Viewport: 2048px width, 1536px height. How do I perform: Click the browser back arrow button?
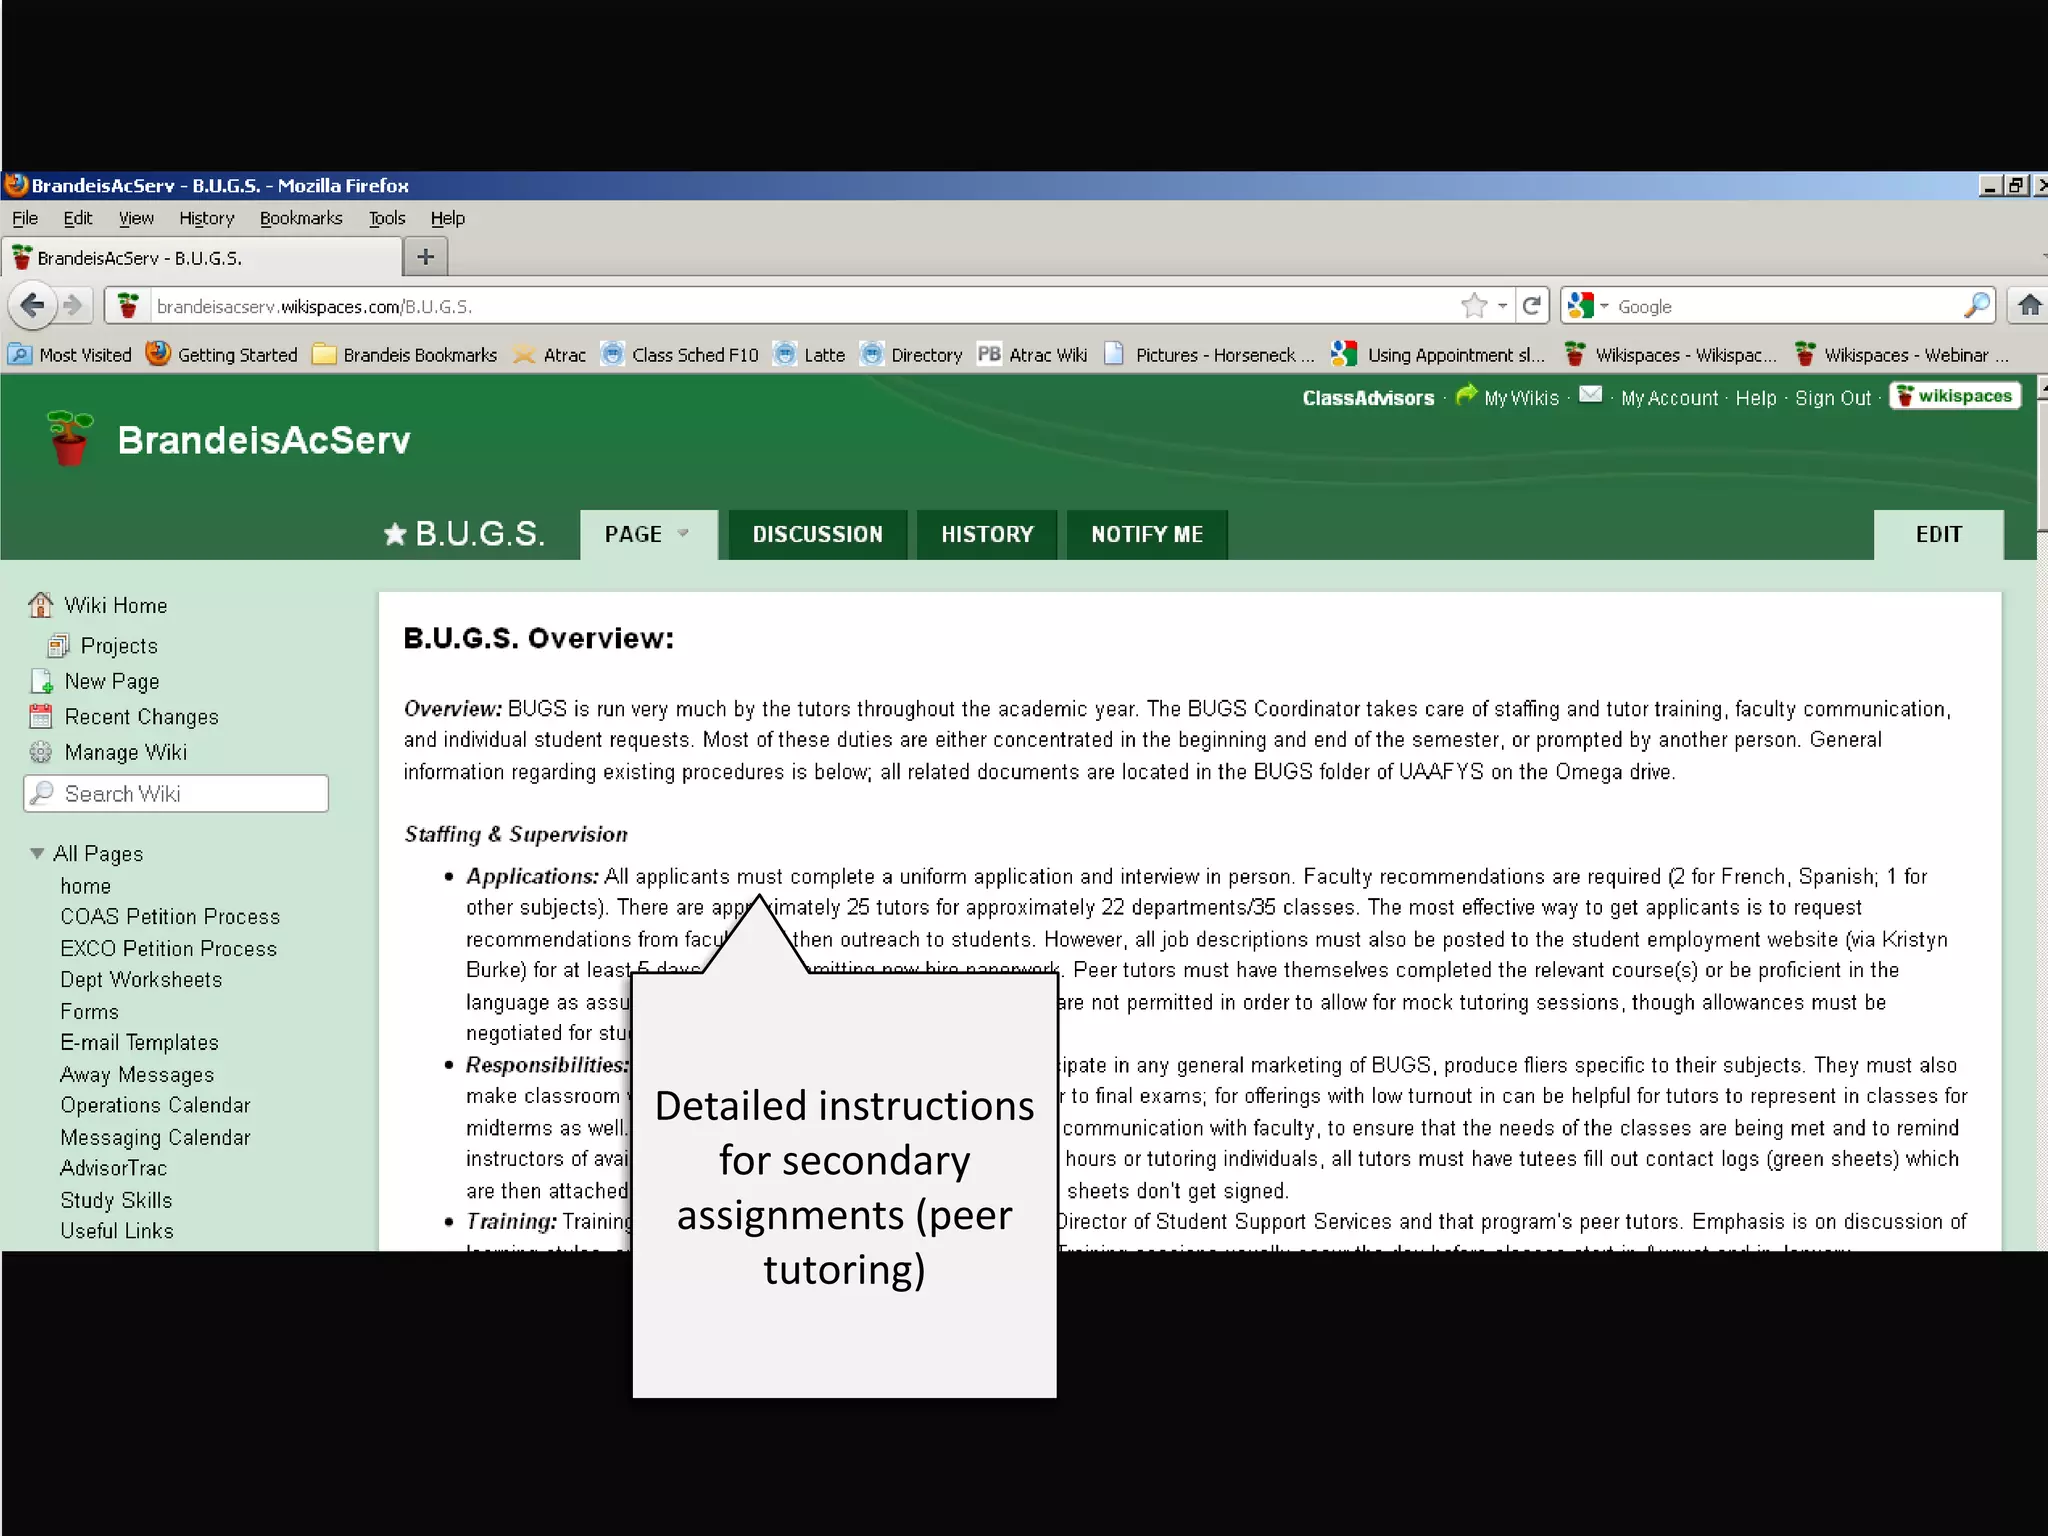point(33,305)
